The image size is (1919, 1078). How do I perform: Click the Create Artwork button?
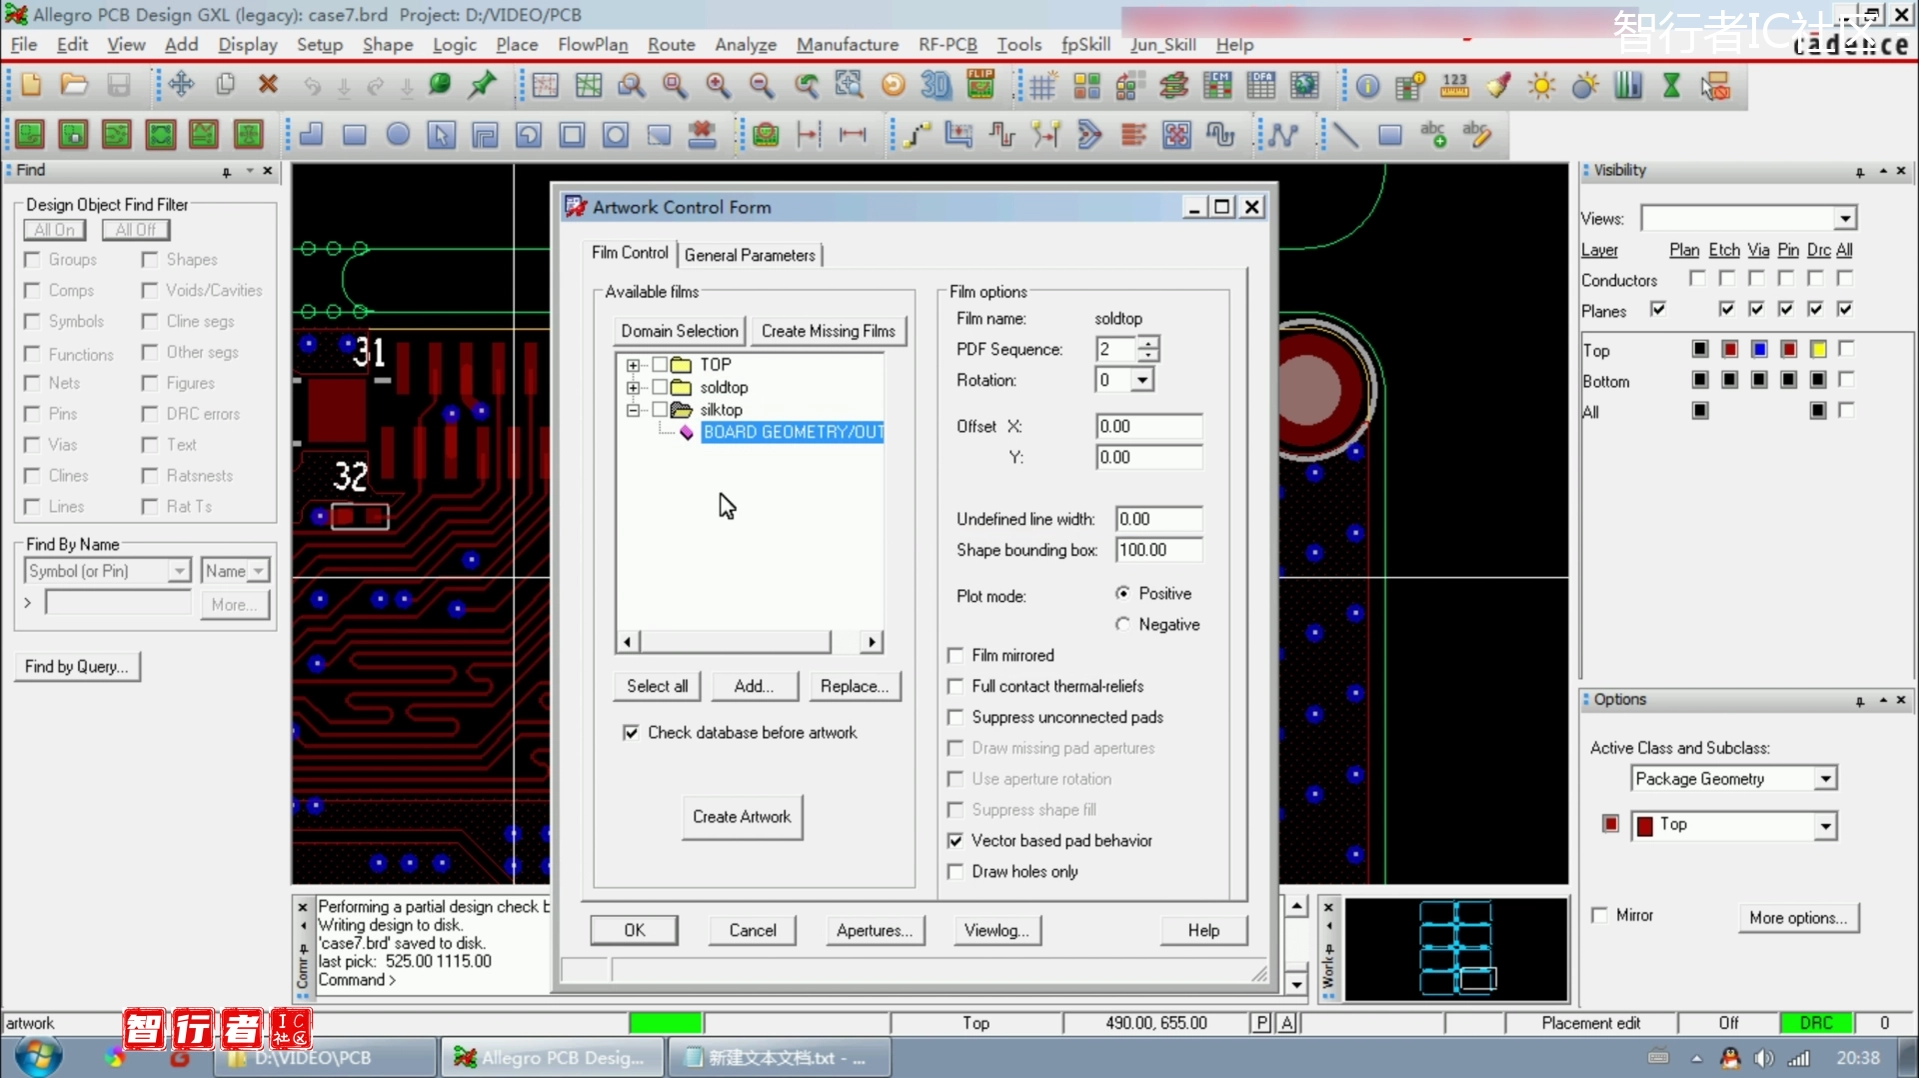coord(742,817)
